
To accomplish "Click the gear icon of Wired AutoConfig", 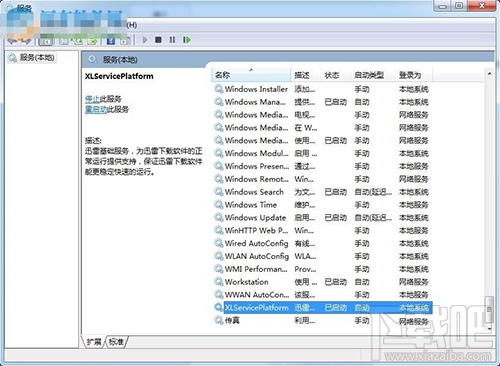I will (x=219, y=243).
